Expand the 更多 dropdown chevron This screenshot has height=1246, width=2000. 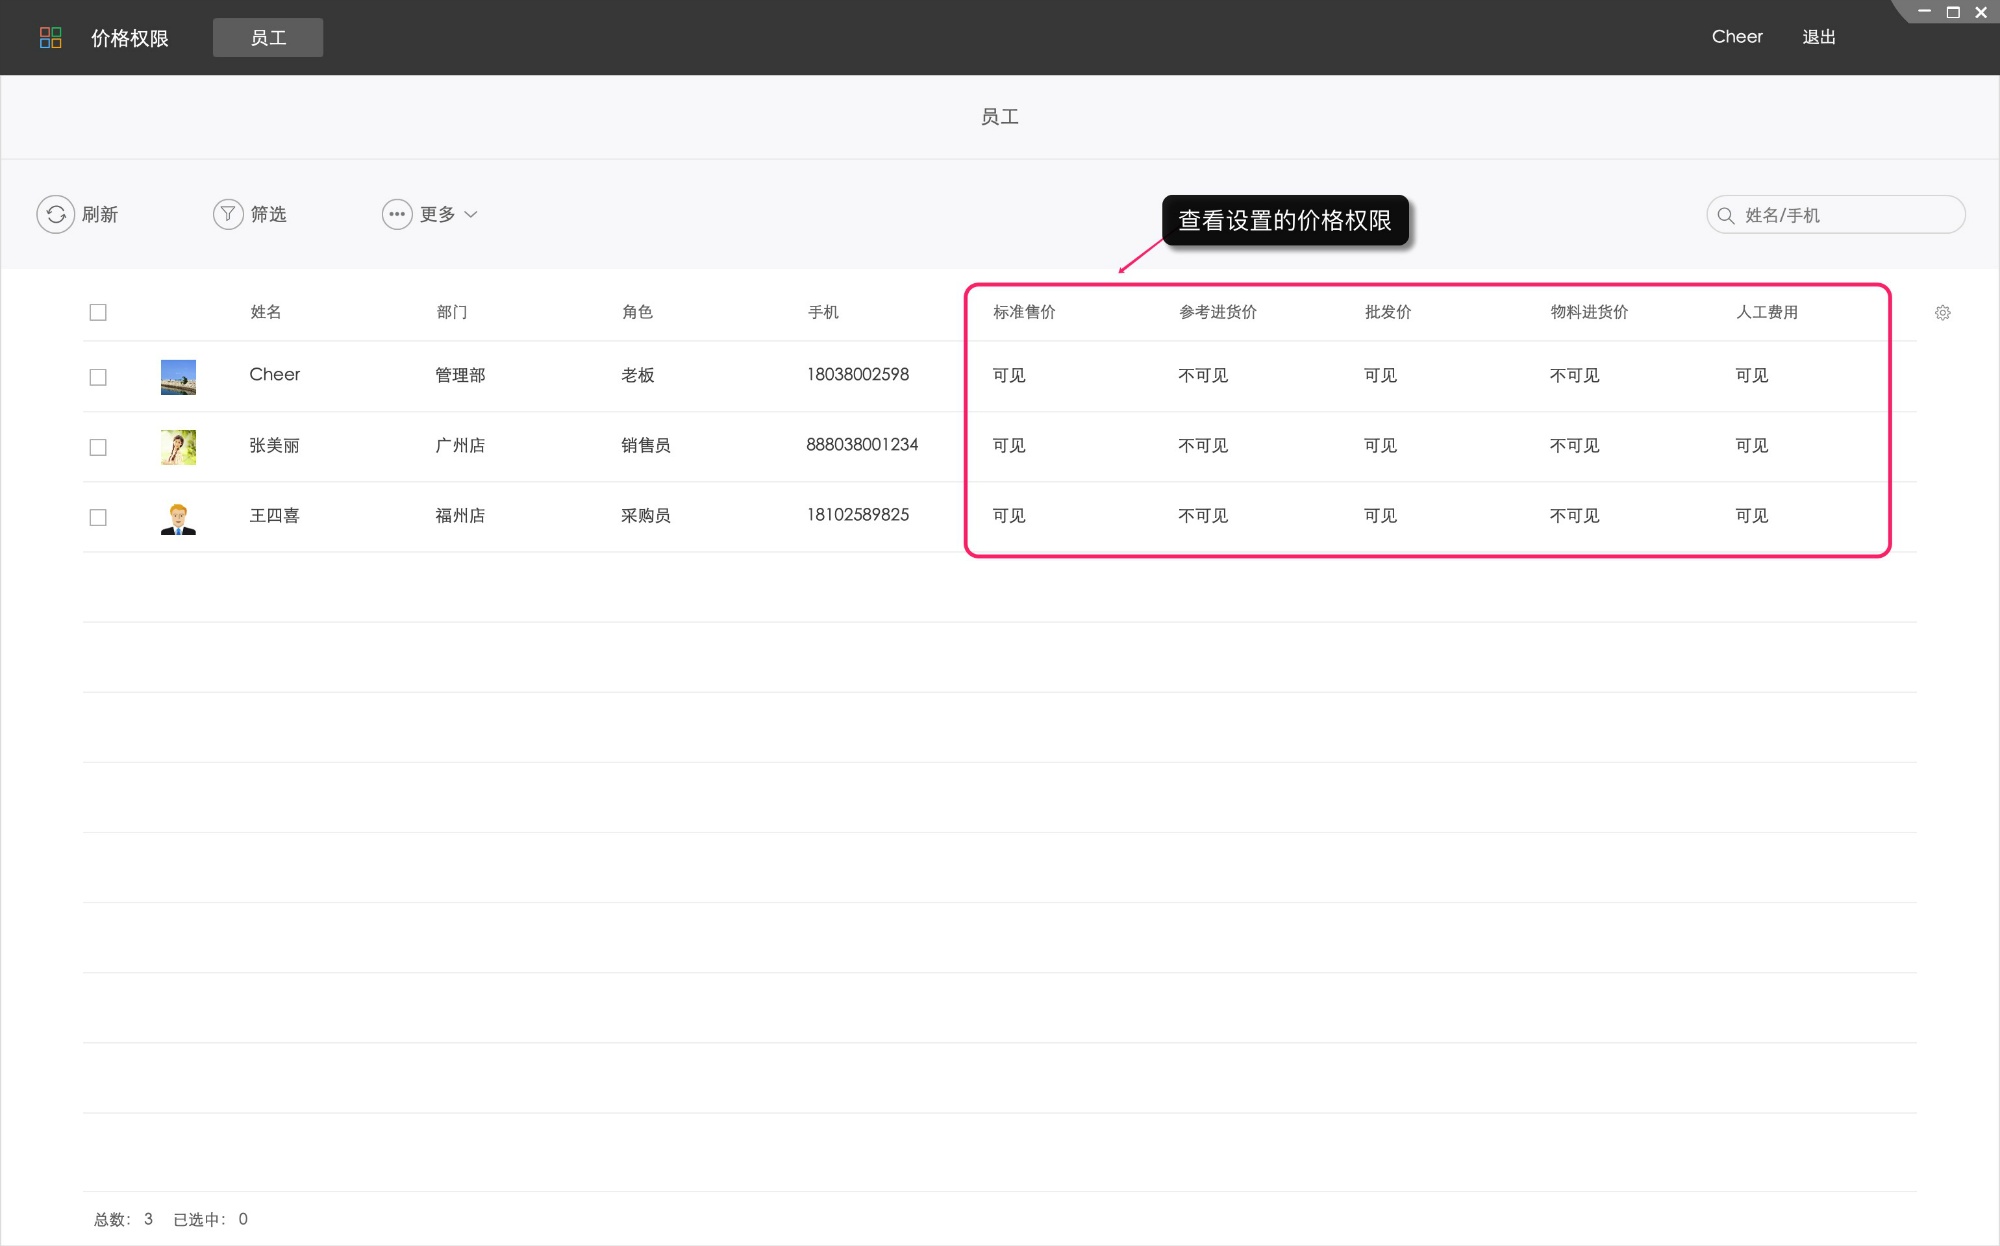[x=471, y=214]
